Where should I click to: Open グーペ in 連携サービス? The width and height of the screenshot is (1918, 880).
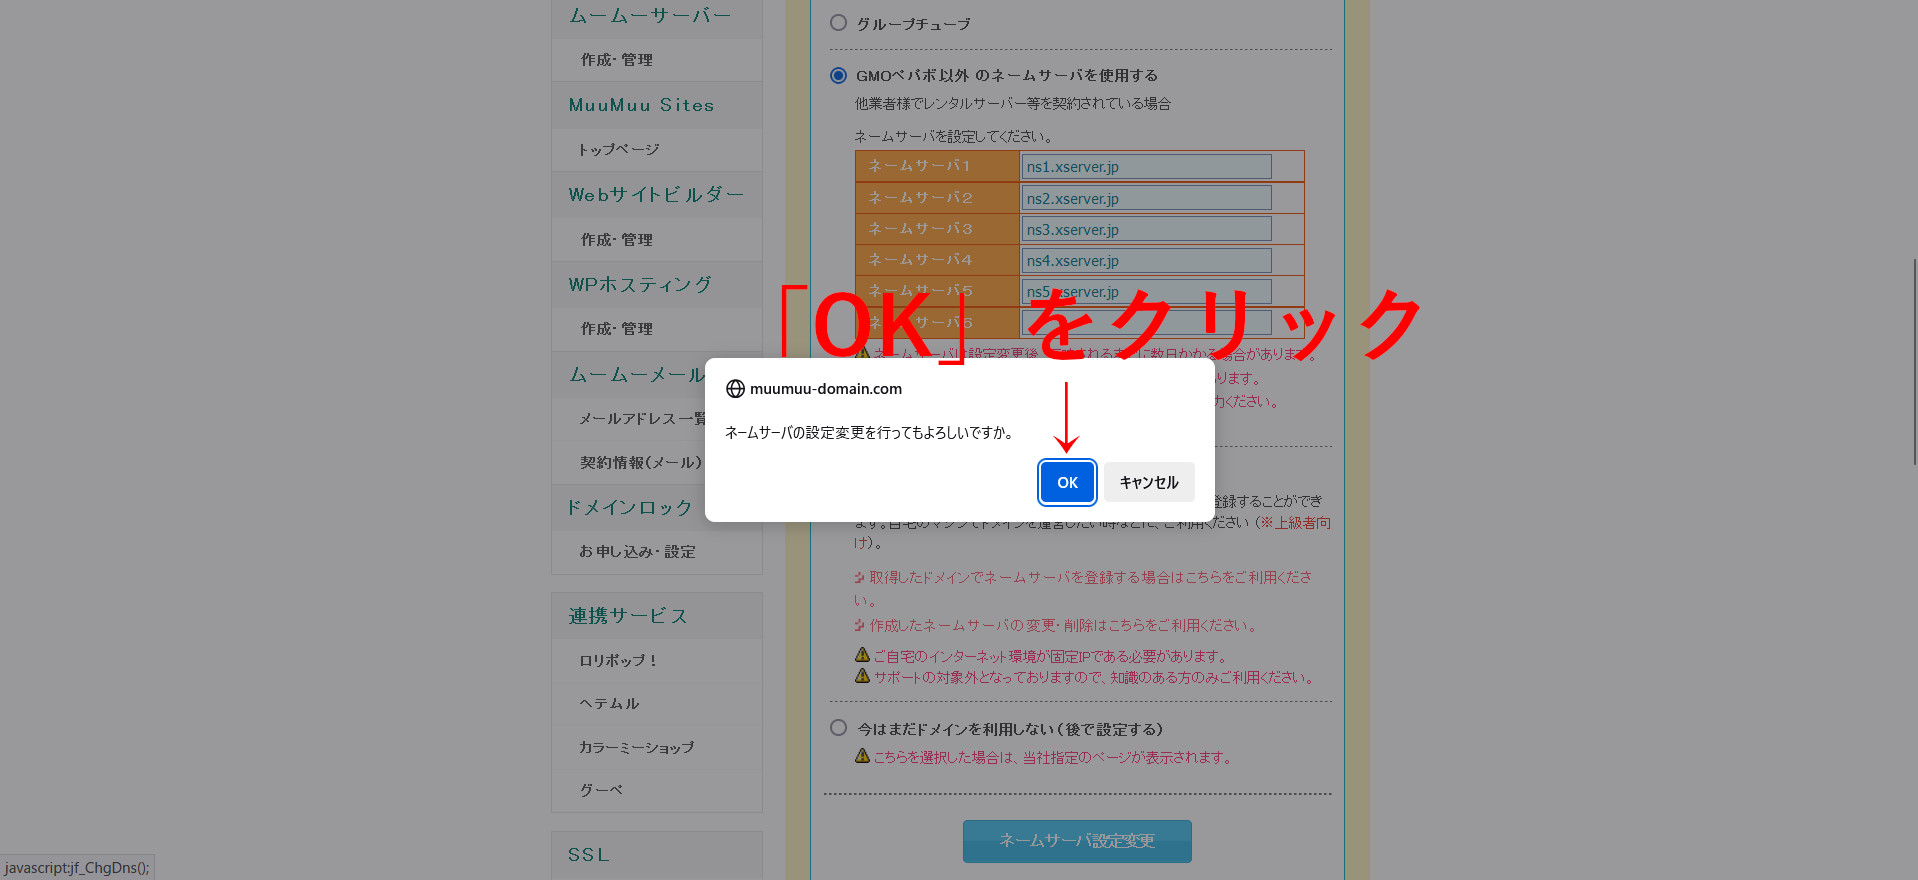point(601,790)
